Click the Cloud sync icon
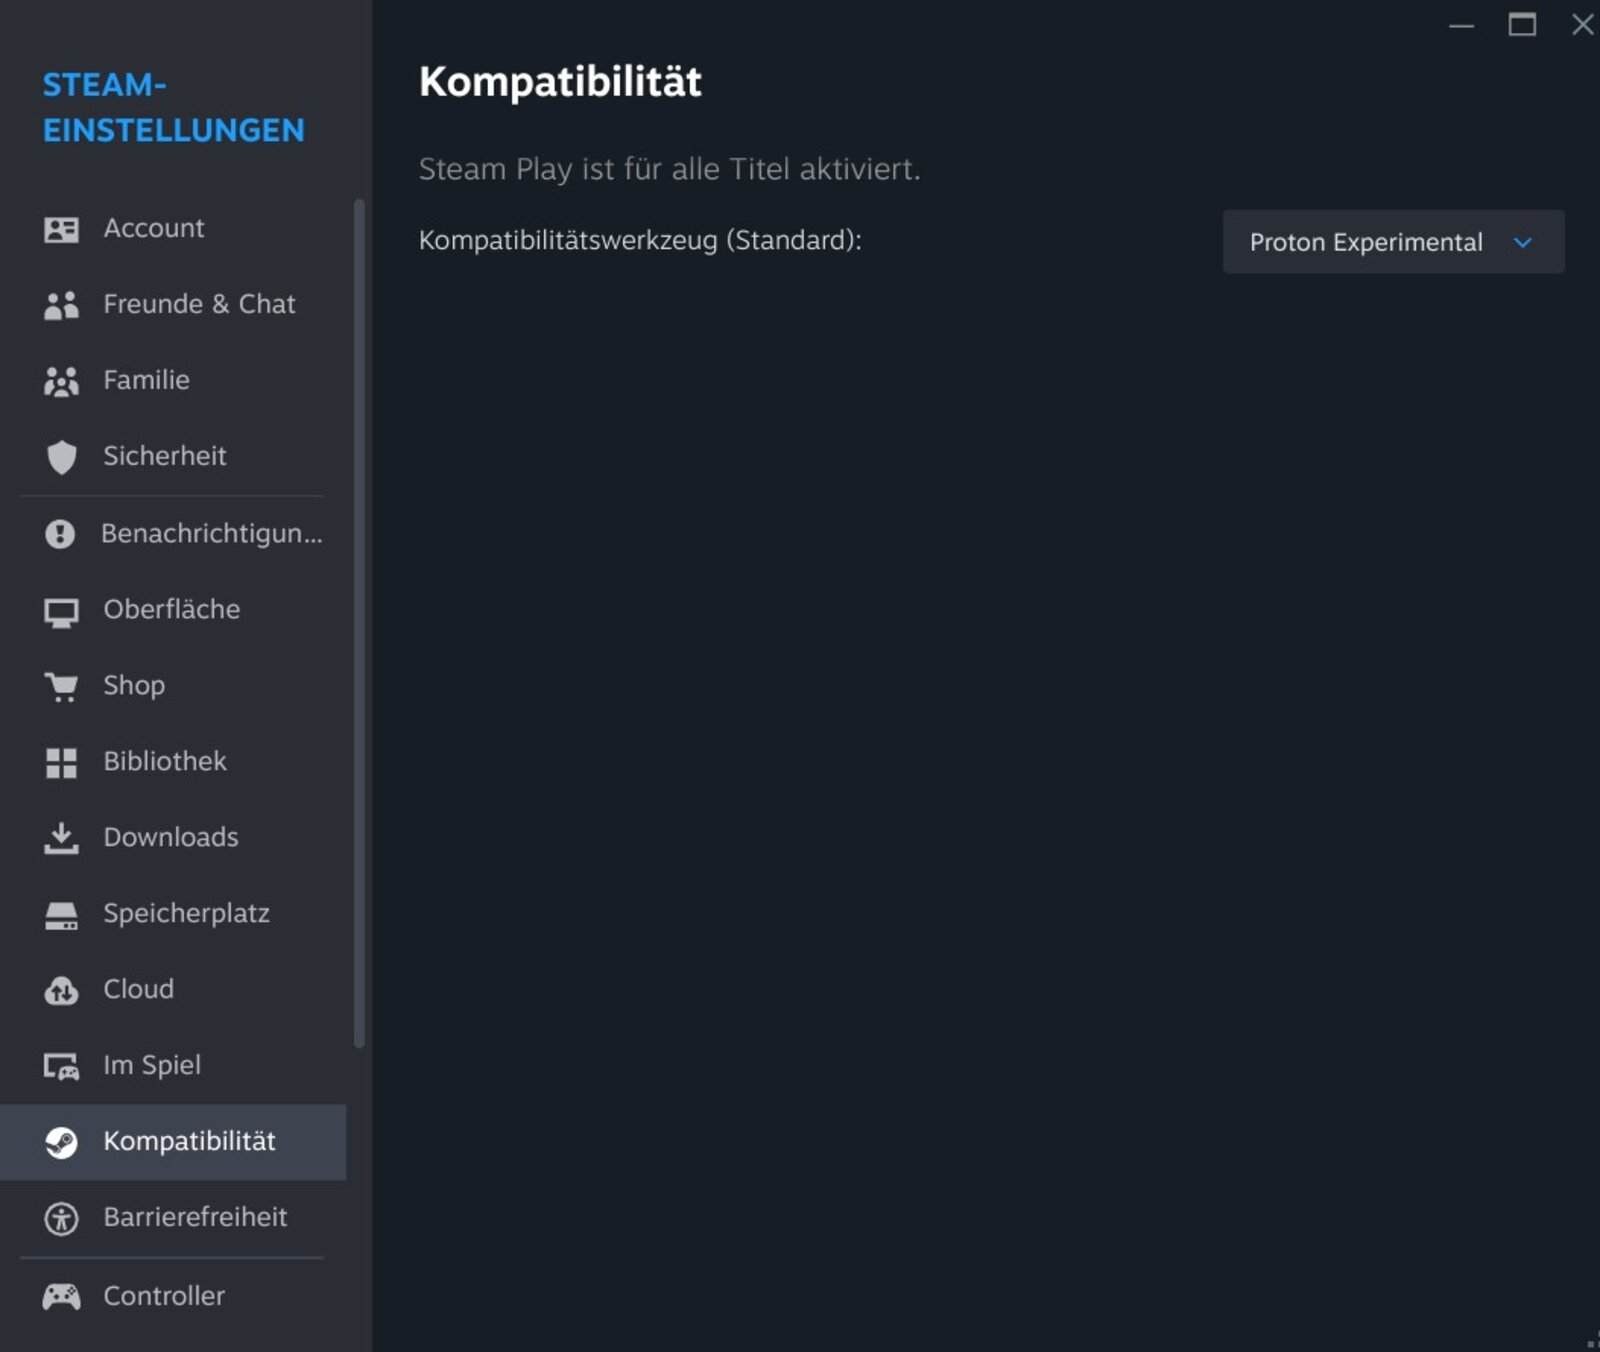 [61, 990]
